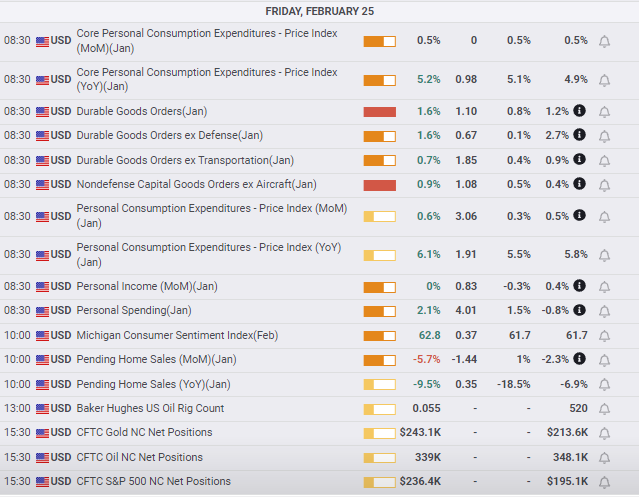The height and width of the screenshot is (497, 639).
Task: Click info icon for Personal Income (MoM)
Action: click(579, 286)
